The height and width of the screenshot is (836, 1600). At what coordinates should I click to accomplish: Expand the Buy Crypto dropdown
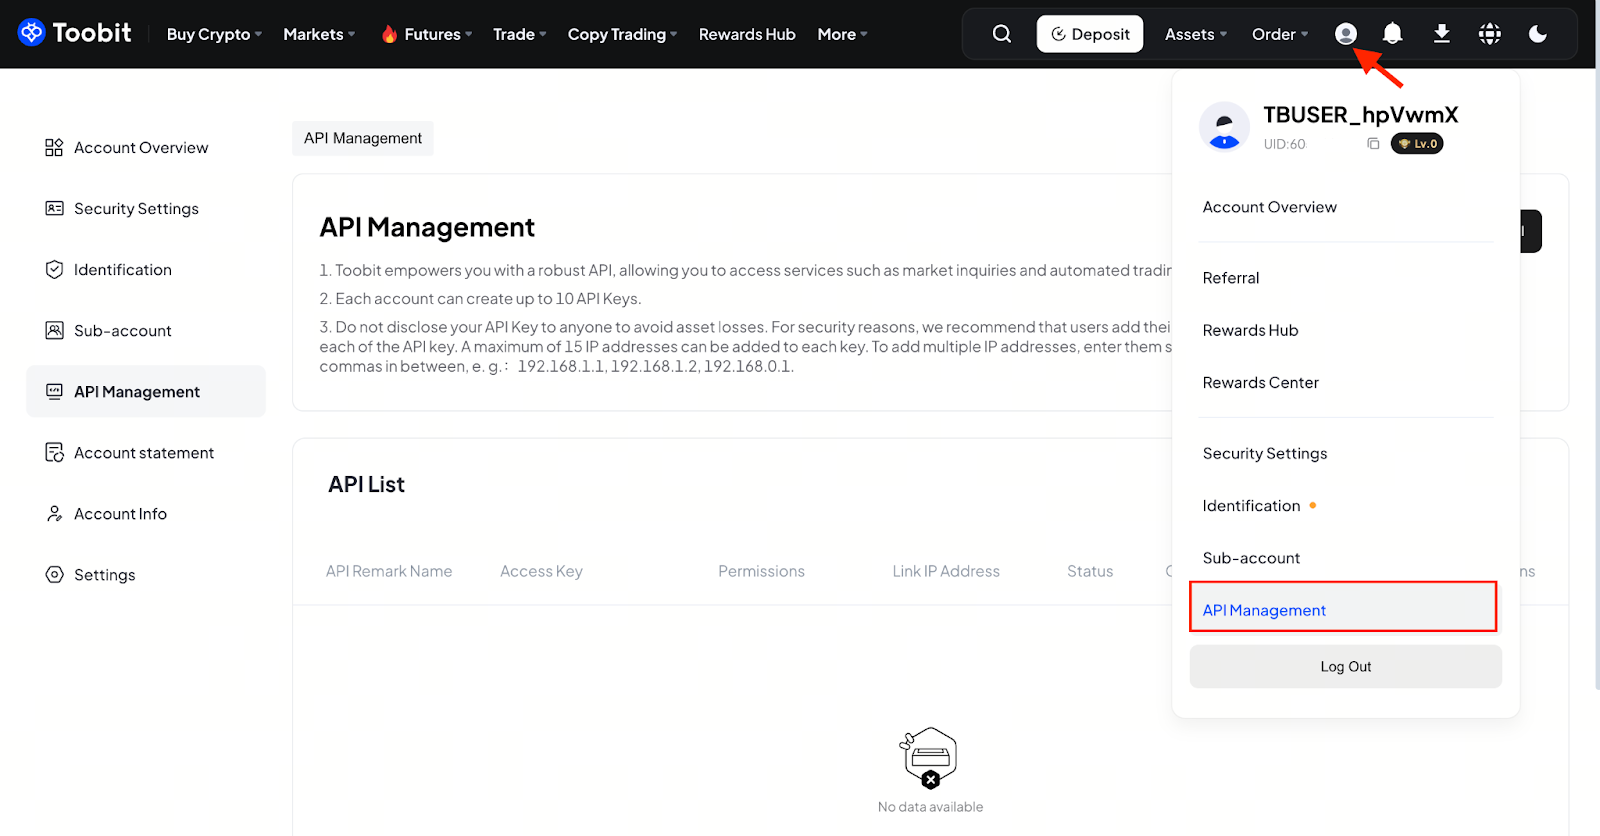[x=214, y=34]
